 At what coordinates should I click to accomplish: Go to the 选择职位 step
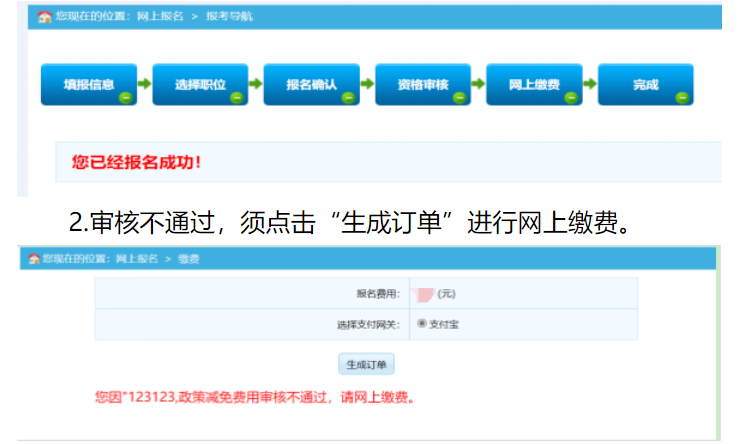[199, 85]
